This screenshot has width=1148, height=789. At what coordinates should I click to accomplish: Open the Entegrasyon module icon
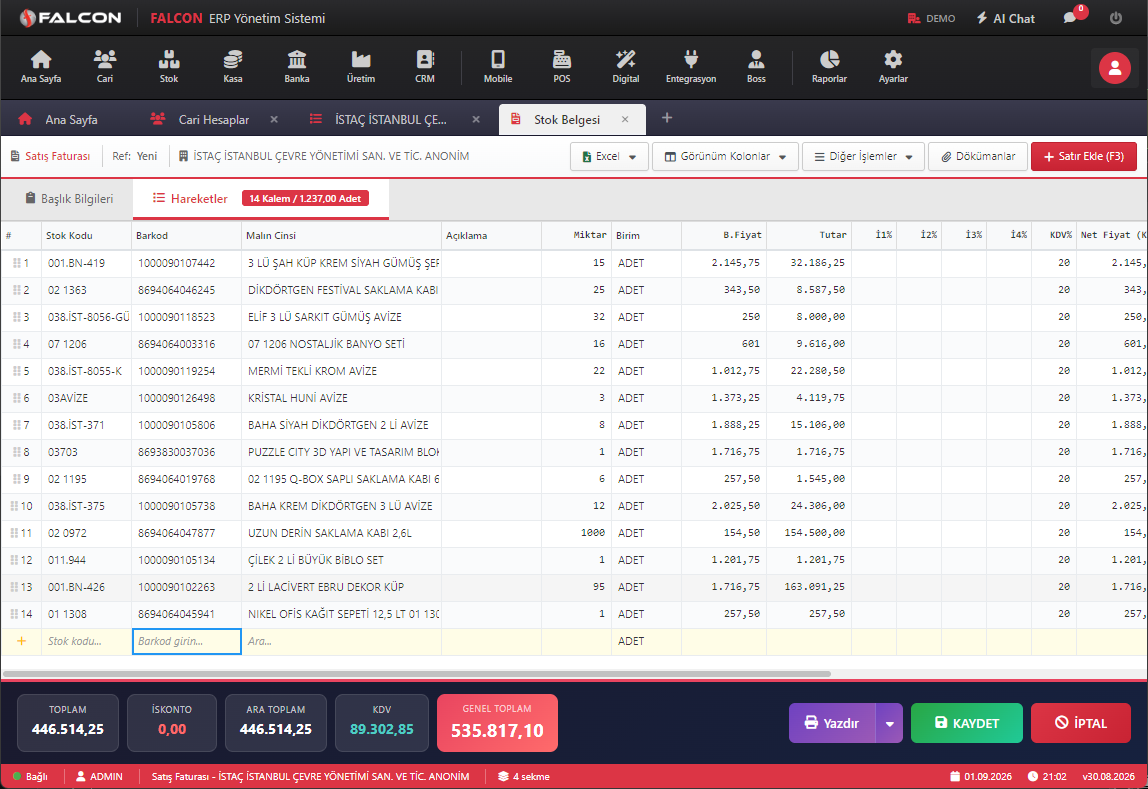click(x=690, y=67)
